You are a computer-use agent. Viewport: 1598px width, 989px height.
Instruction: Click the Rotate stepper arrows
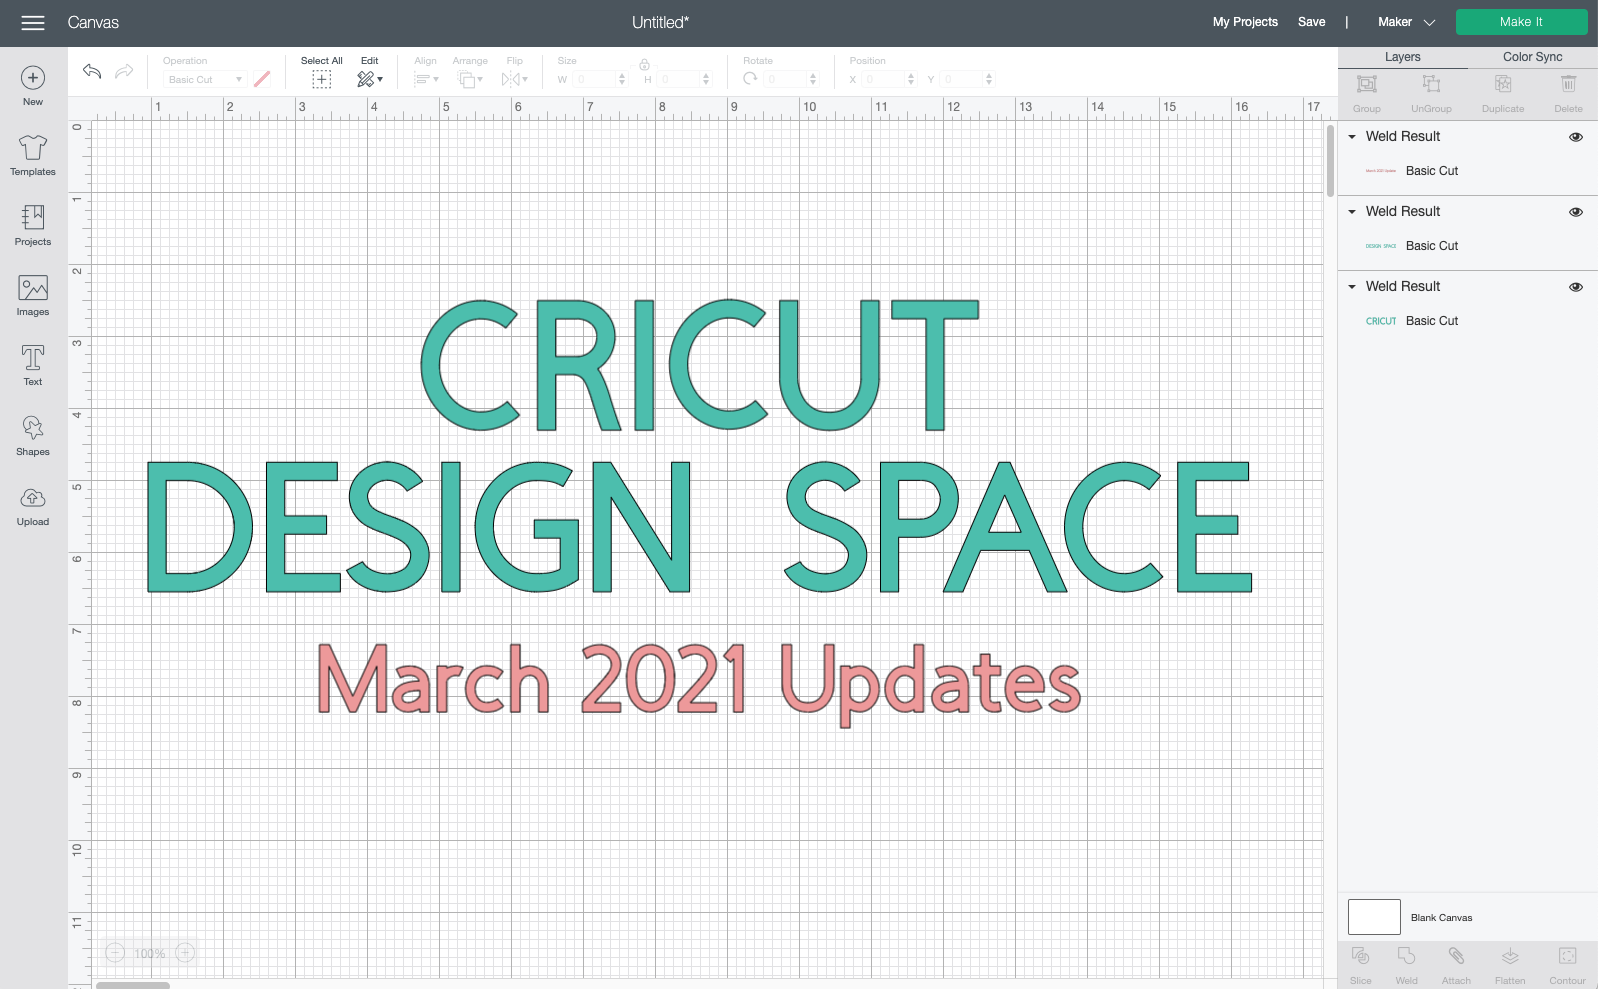(813, 79)
